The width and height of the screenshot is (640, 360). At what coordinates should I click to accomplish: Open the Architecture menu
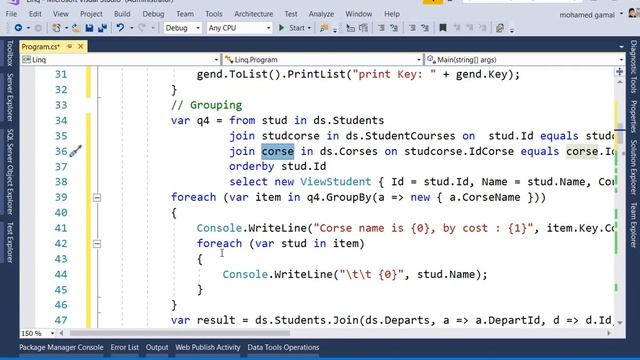253,14
